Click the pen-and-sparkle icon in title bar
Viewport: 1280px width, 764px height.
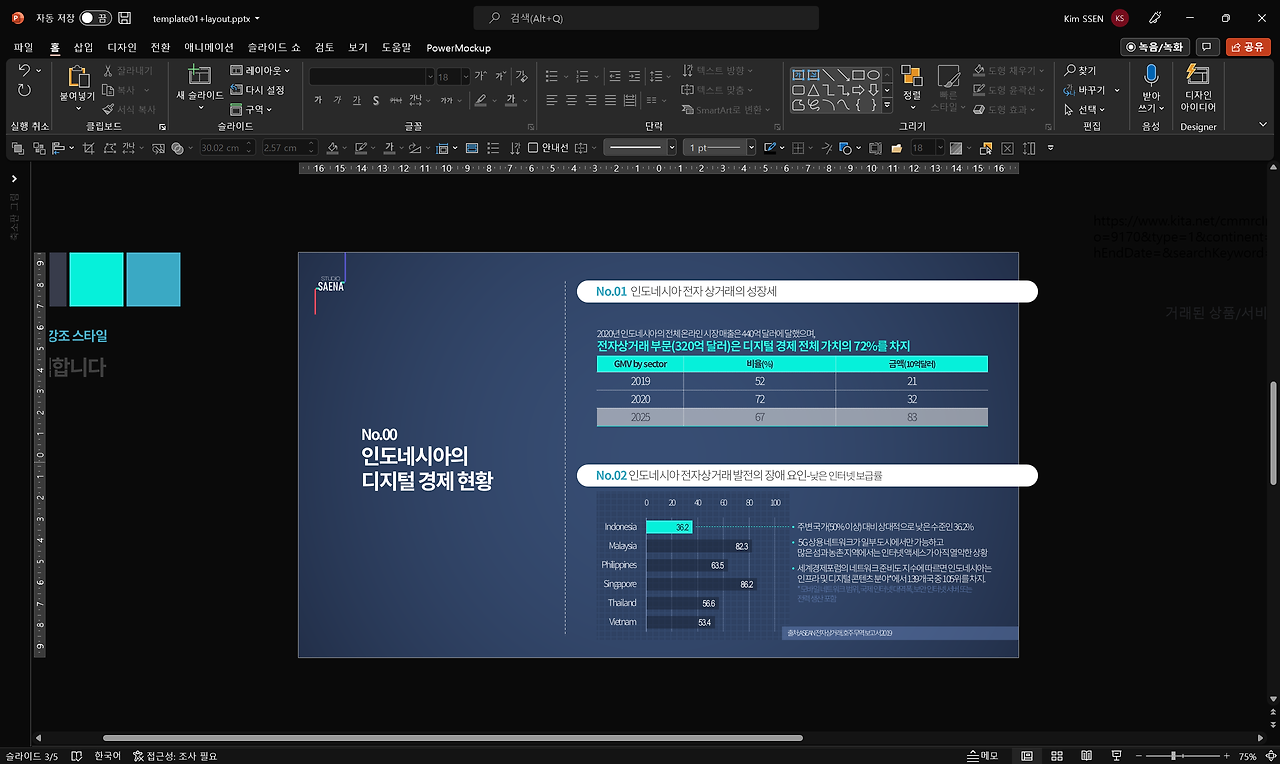pyautogui.click(x=1155, y=18)
